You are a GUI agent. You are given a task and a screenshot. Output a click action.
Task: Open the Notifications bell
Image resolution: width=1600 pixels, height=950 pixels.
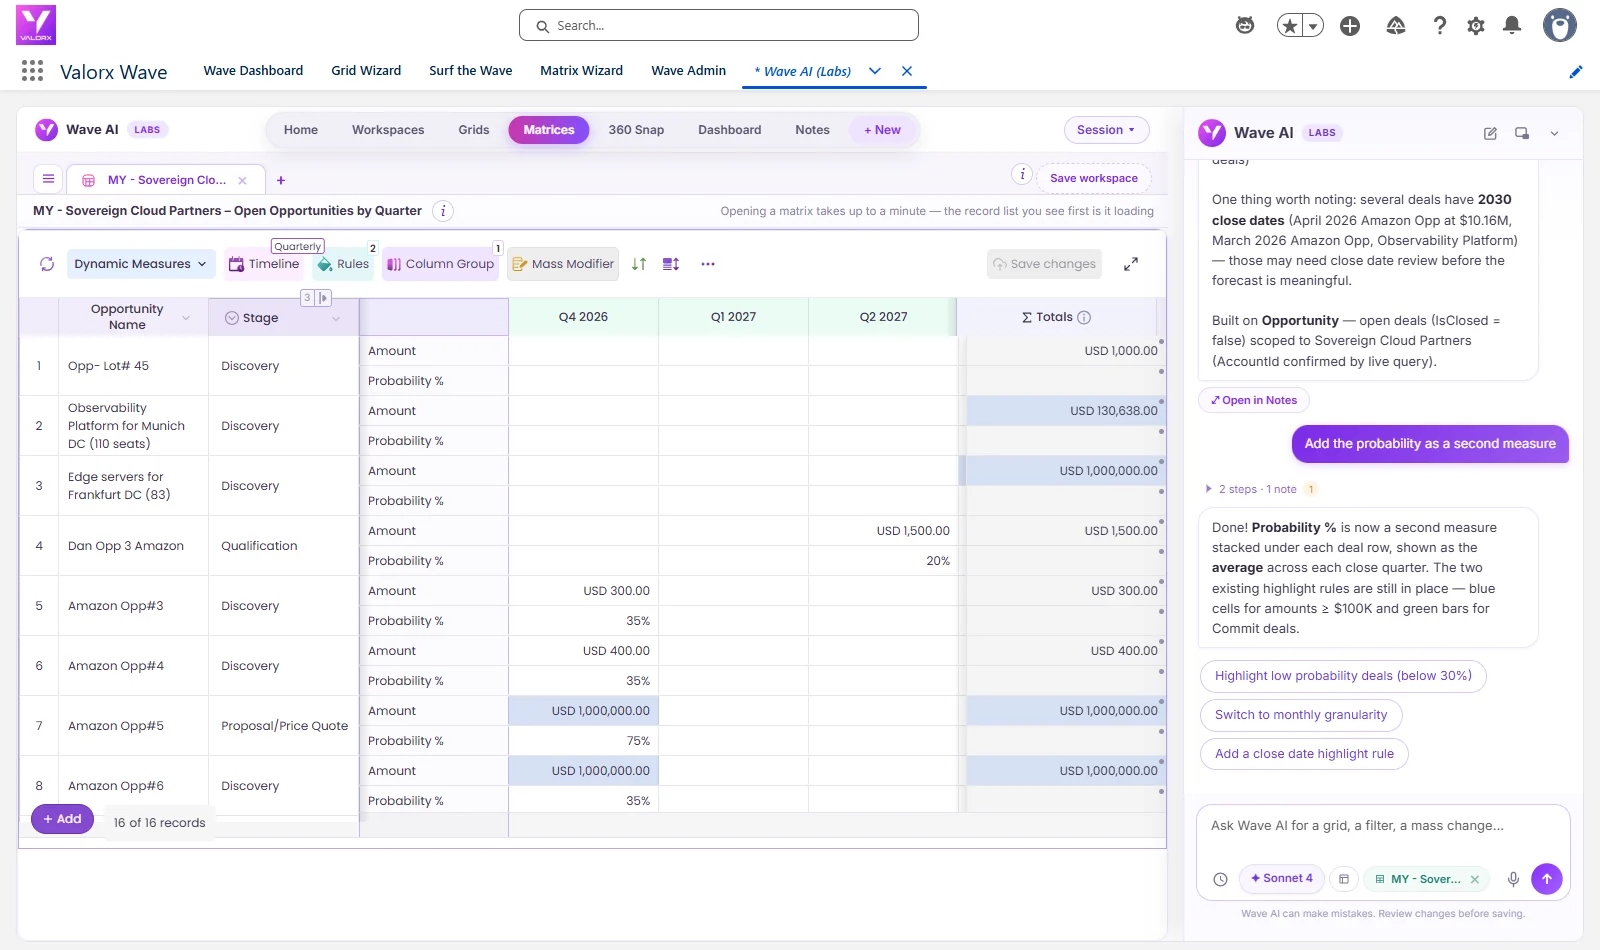(1512, 26)
